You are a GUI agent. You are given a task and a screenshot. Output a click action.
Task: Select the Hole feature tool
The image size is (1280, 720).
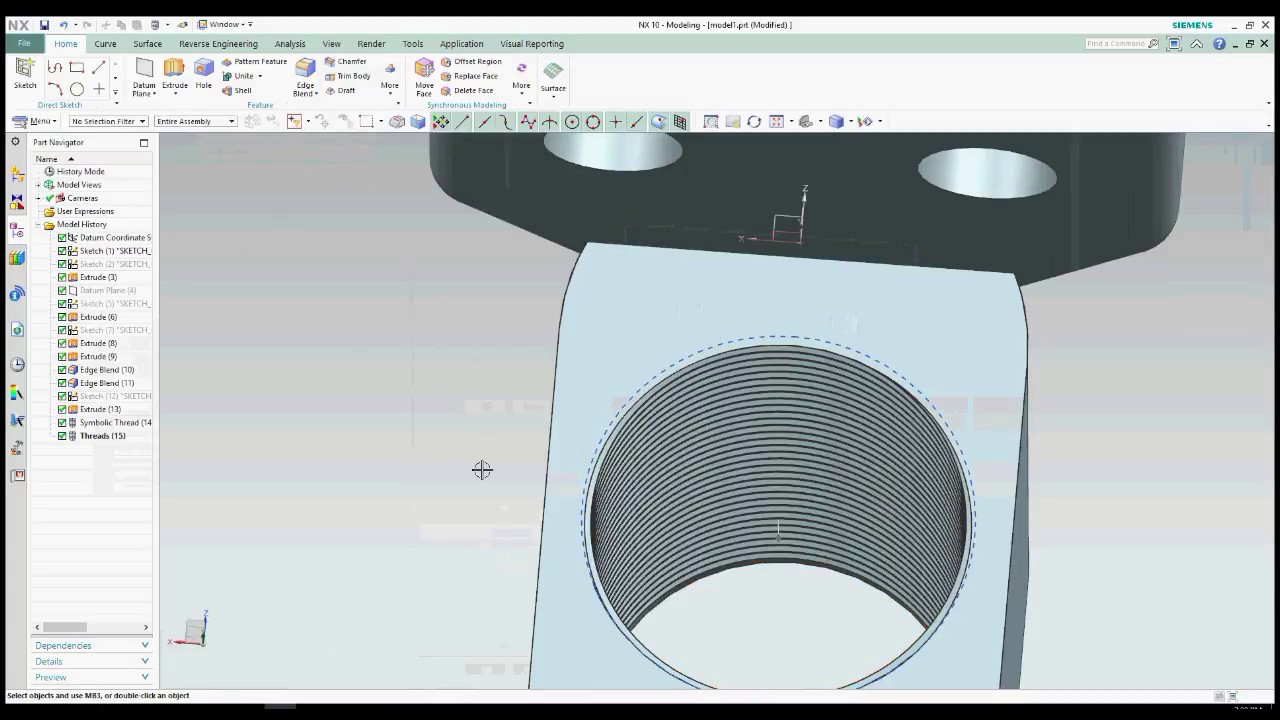click(204, 74)
